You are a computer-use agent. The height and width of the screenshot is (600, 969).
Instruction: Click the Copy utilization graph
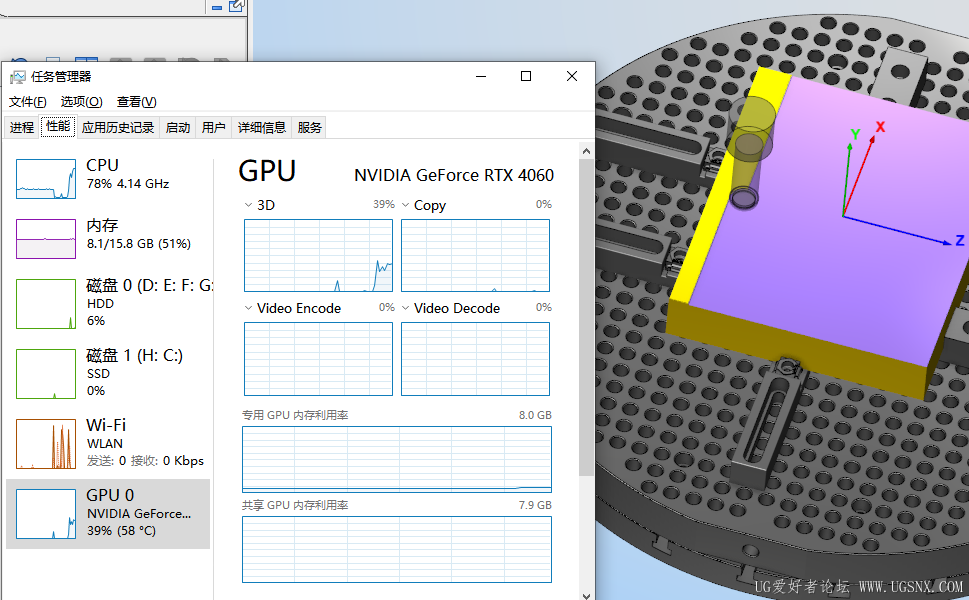[x=475, y=255]
